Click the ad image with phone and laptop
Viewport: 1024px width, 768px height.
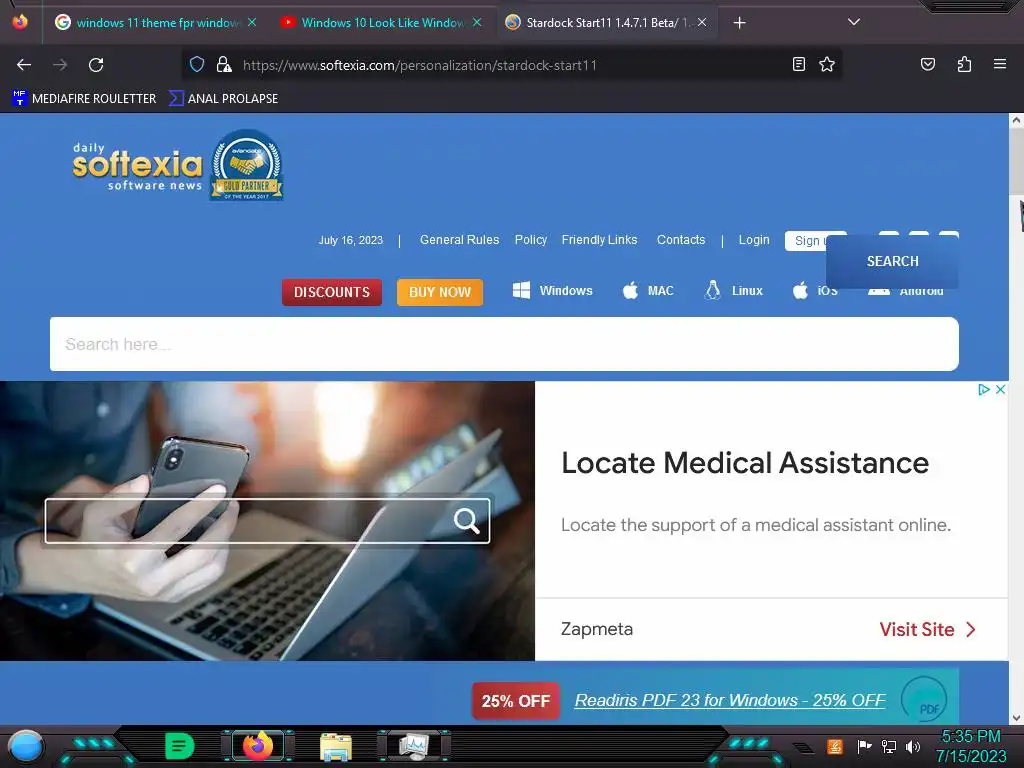tap(267, 520)
